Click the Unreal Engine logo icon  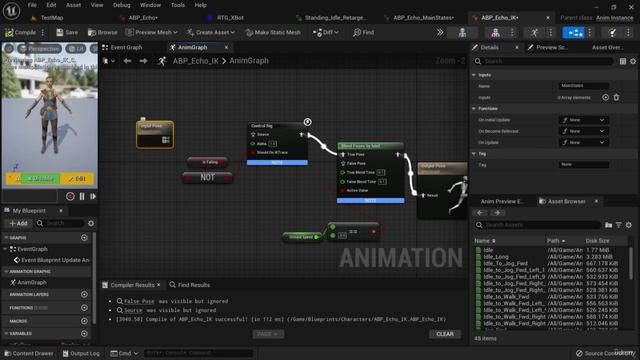[11, 11]
